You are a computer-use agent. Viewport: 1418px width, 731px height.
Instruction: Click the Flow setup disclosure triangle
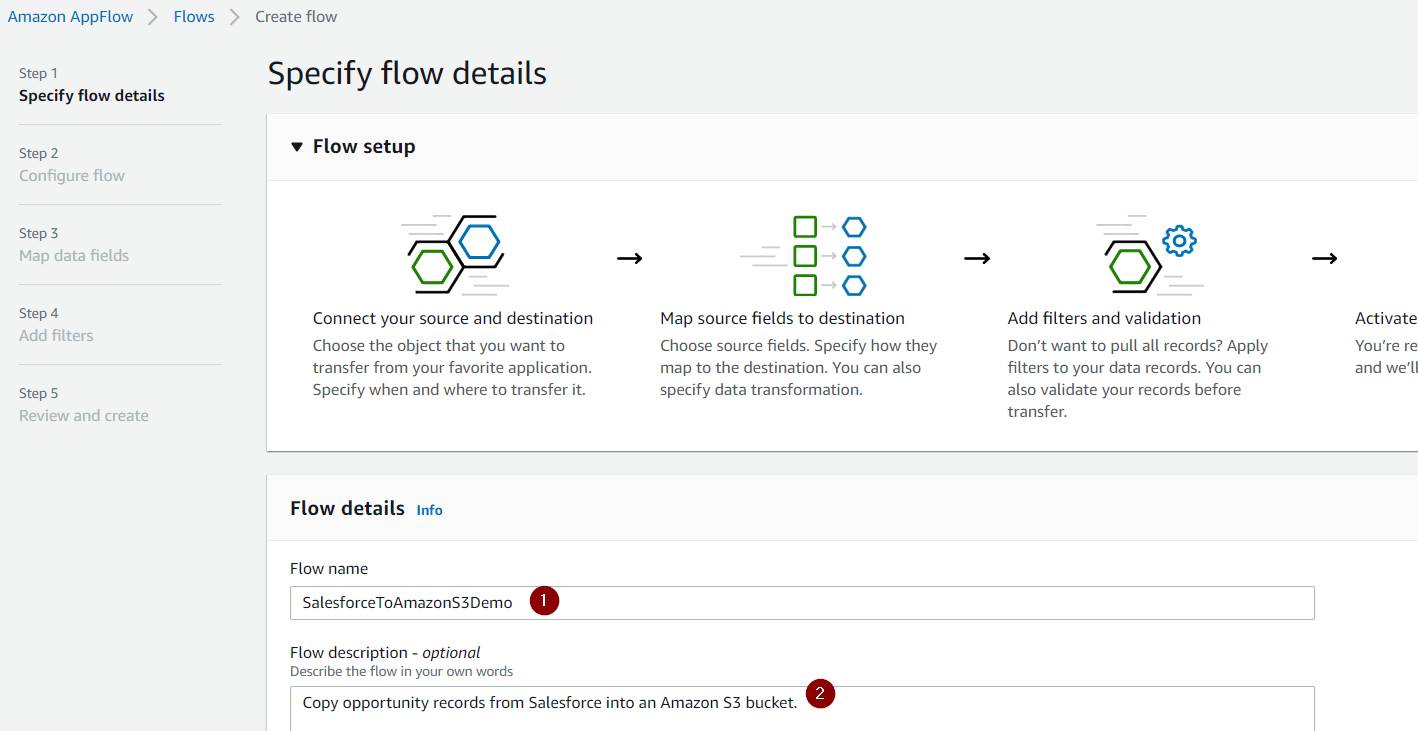297,146
